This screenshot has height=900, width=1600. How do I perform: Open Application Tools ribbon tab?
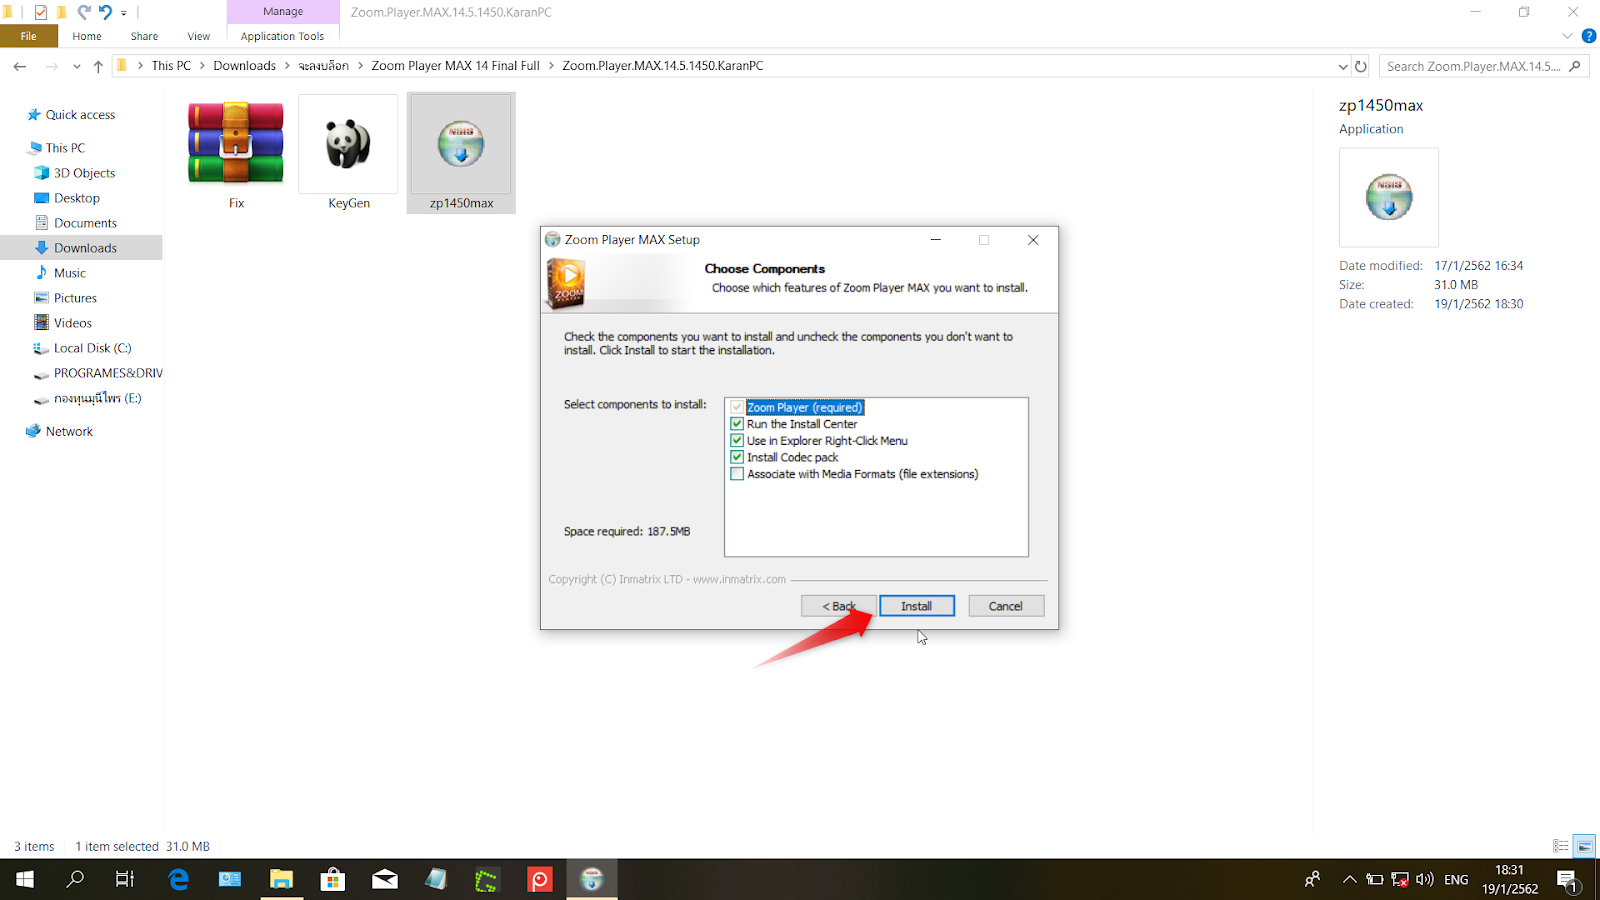(x=282, y=36)
